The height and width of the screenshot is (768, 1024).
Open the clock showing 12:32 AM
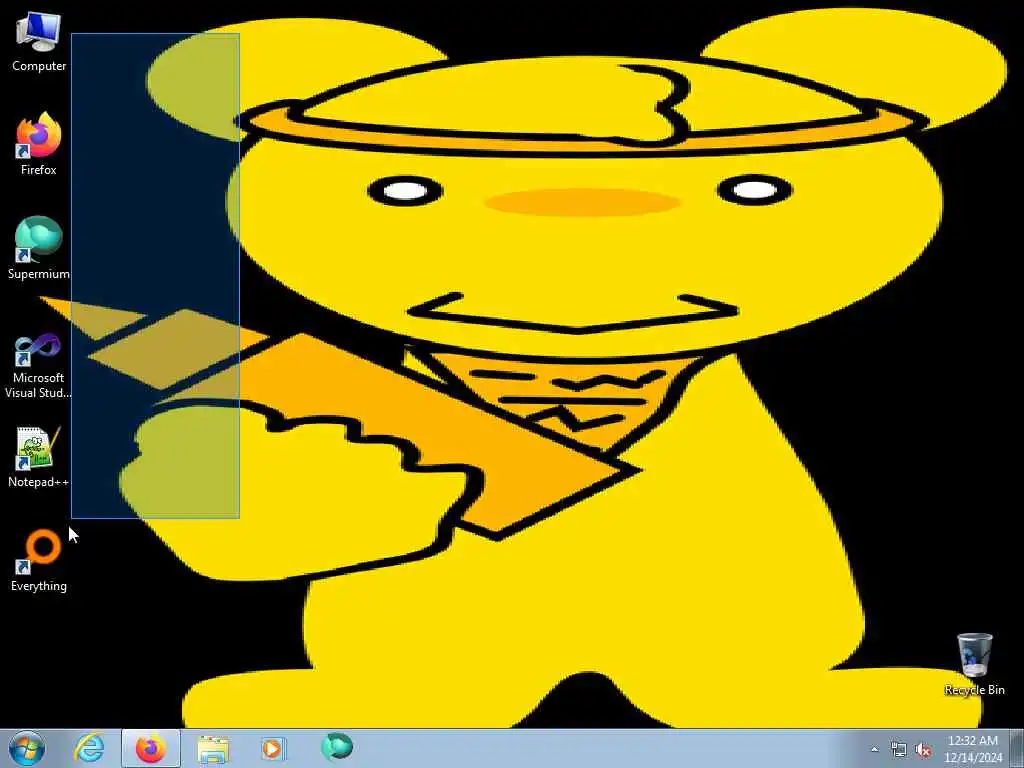click(x=973, y=748)
